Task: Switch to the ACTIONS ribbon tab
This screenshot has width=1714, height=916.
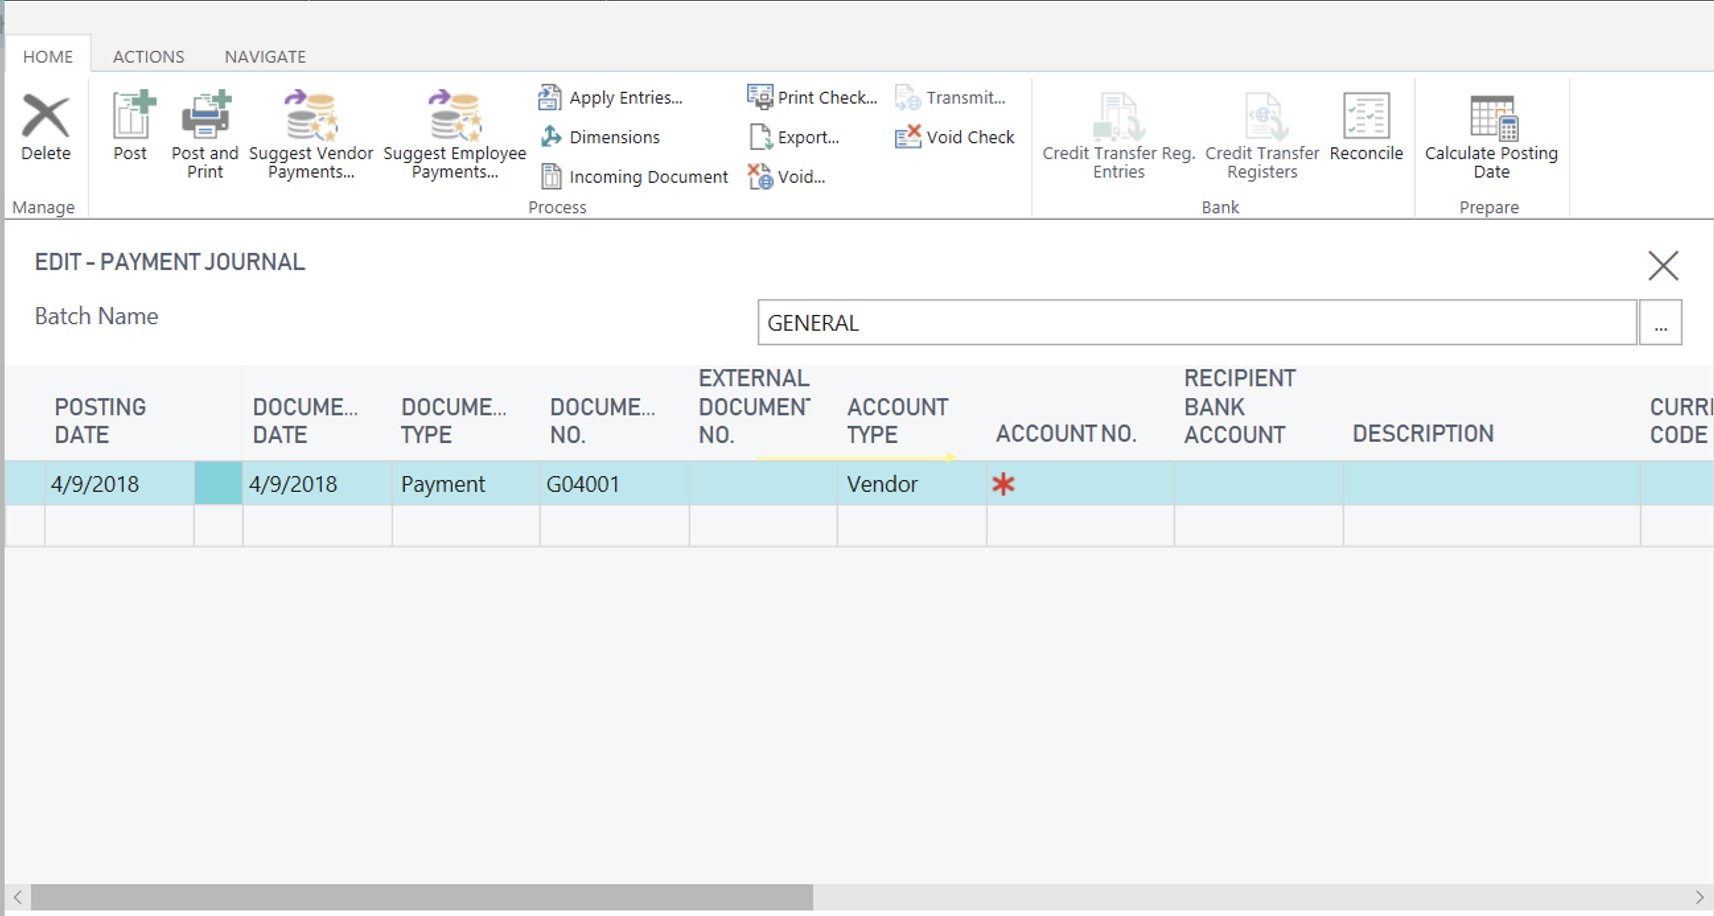Action: coord(147,56)
